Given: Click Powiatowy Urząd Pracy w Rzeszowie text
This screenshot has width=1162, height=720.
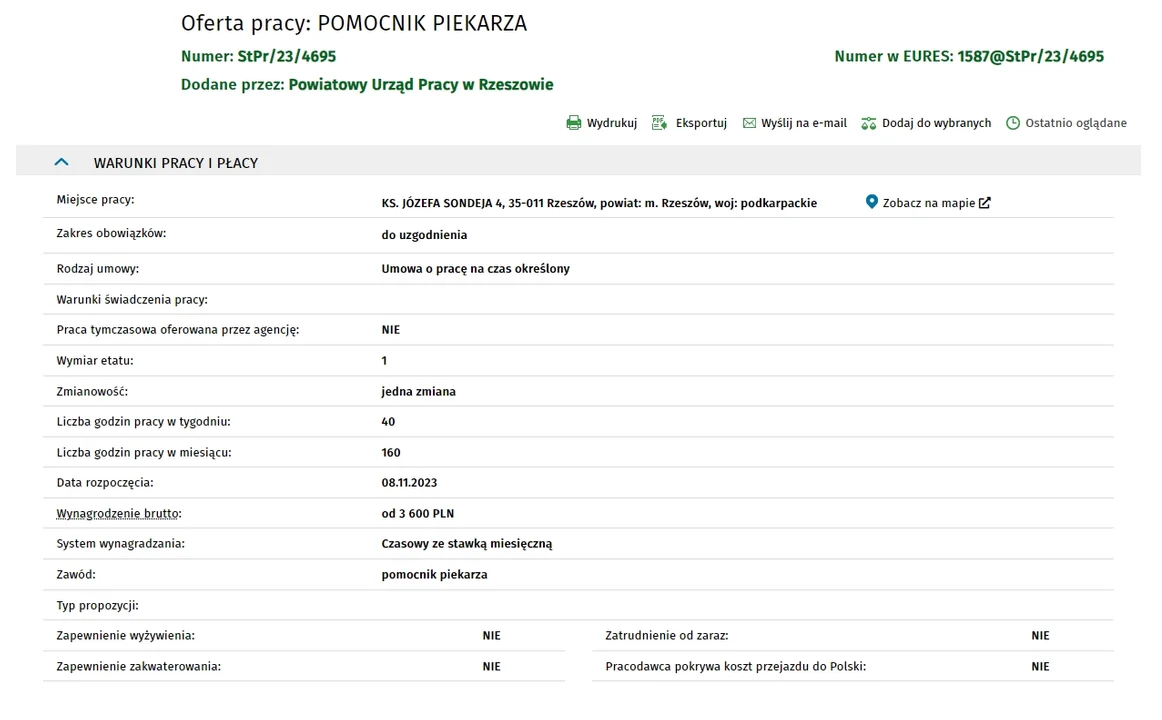Looking at the screenshot, I should click(x=421, y=84).
